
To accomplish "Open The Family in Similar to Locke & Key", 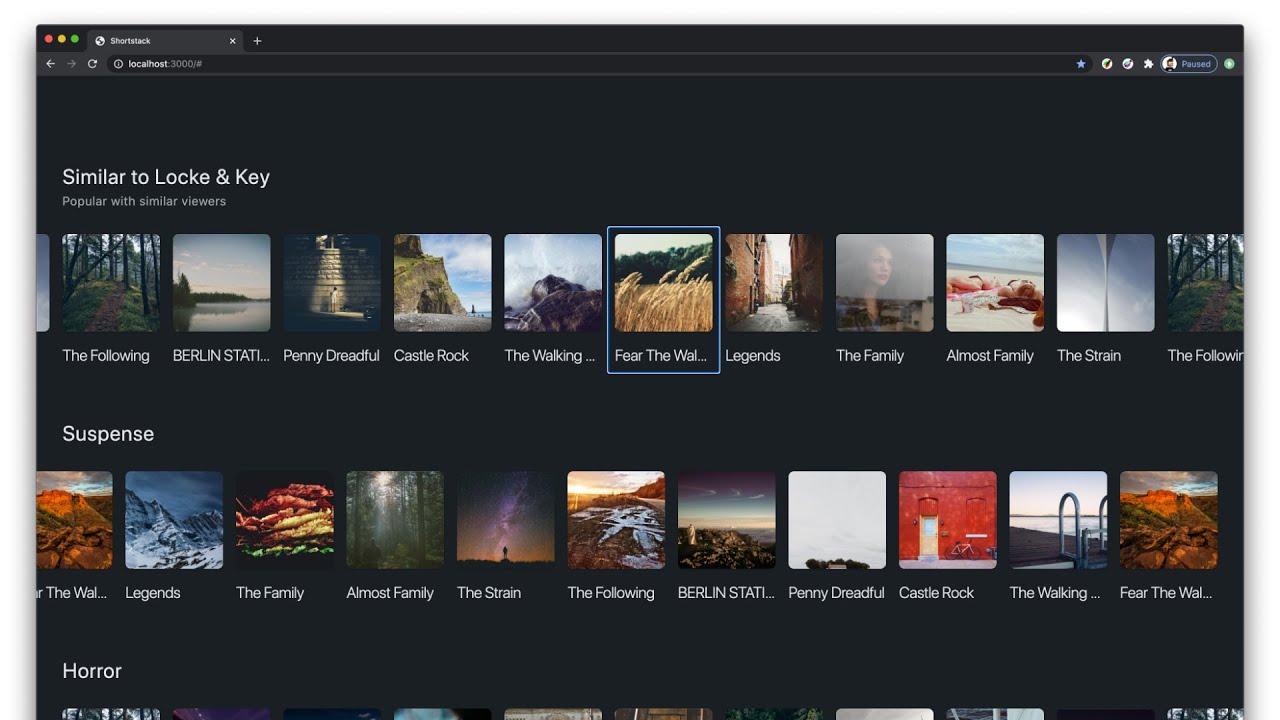I will click(x=884, y=300).
